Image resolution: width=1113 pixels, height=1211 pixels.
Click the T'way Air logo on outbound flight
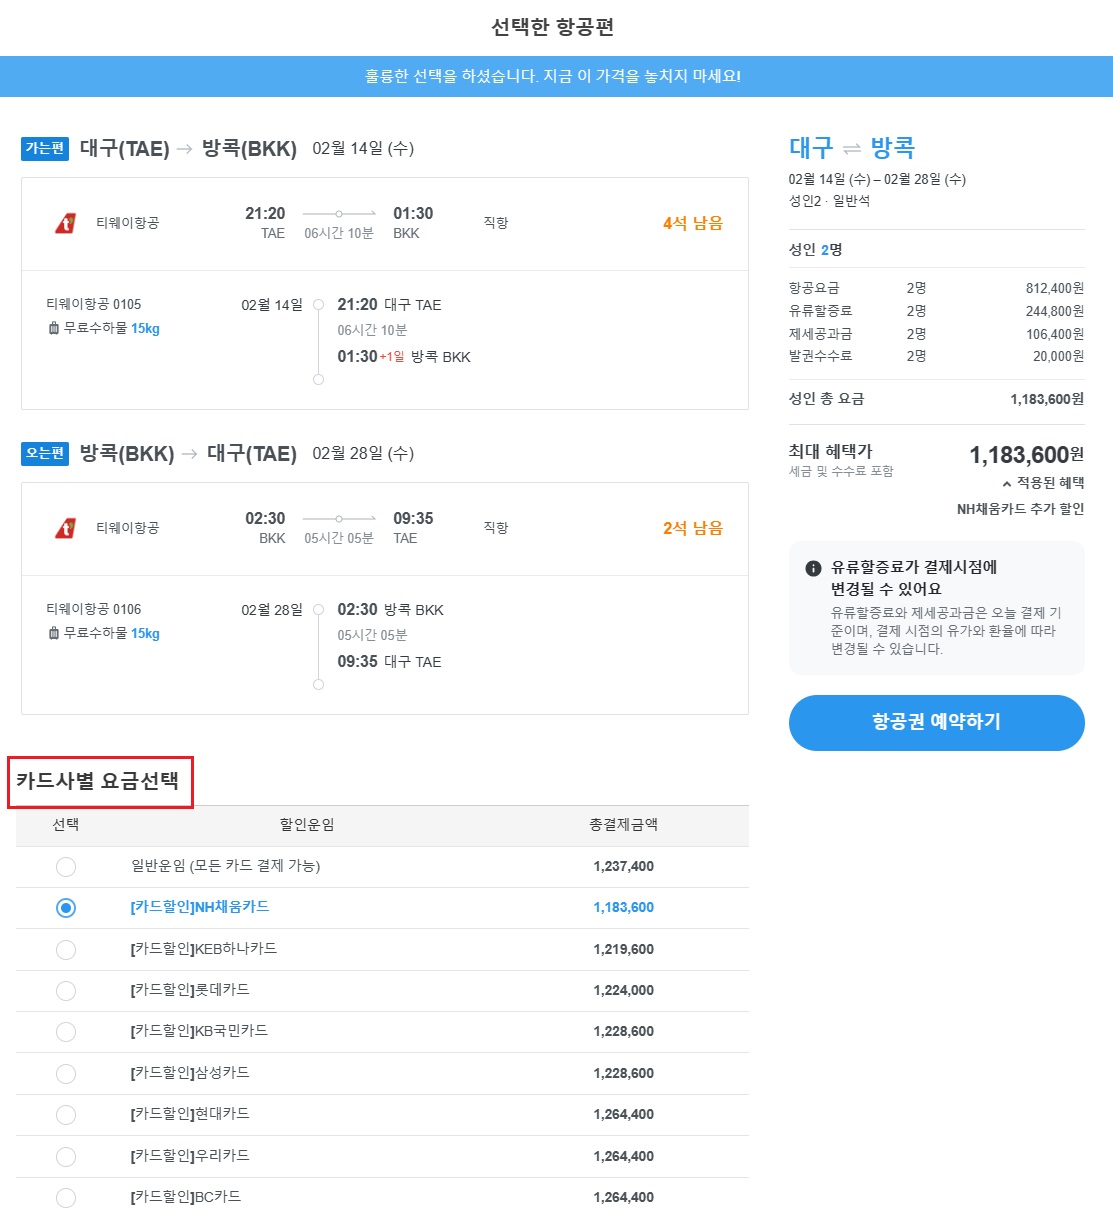[66, 223]
